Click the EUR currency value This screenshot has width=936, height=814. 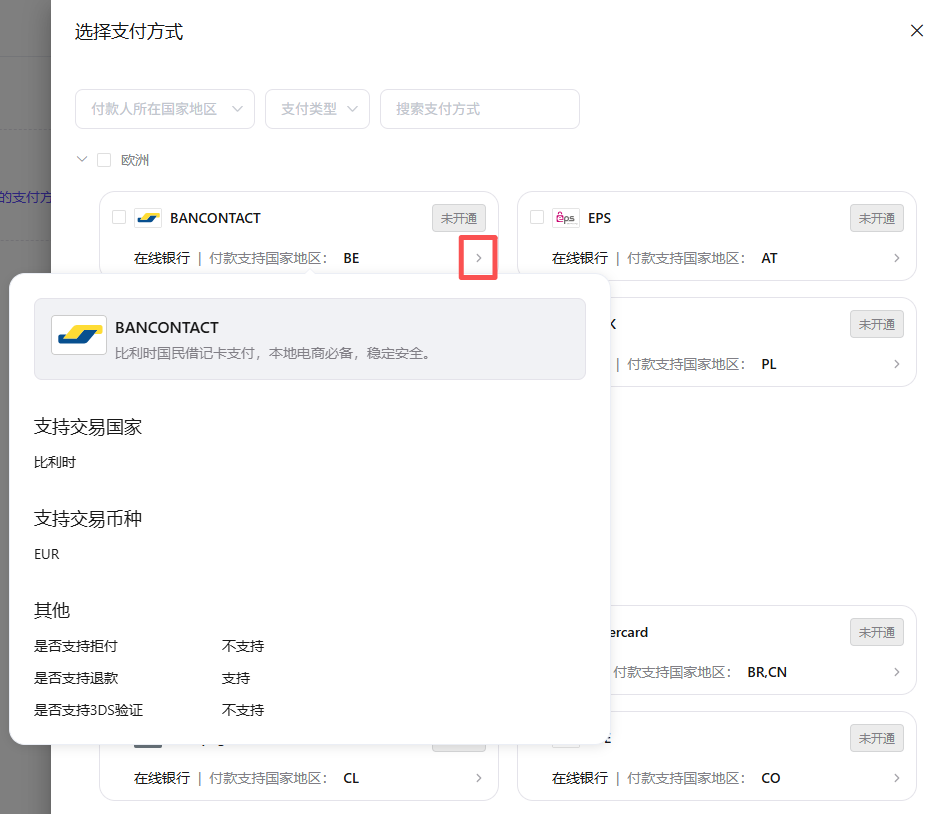click(x=47, y=554)
